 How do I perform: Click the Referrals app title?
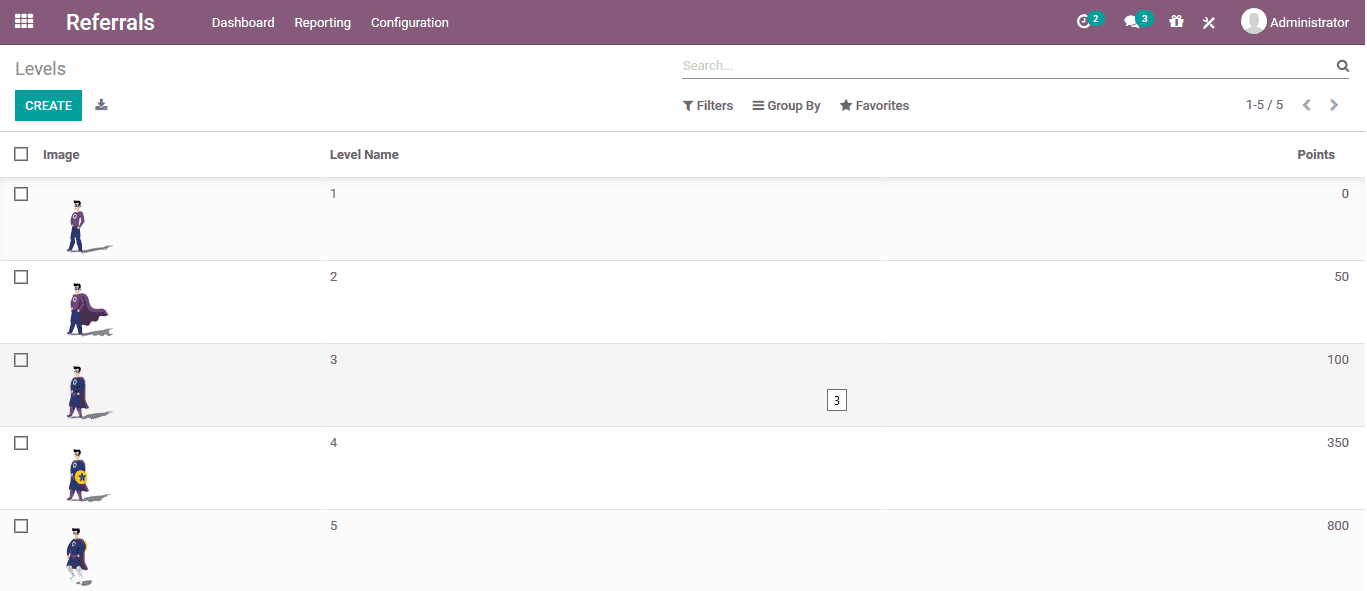pyautogui.click(x=110, y=22)
